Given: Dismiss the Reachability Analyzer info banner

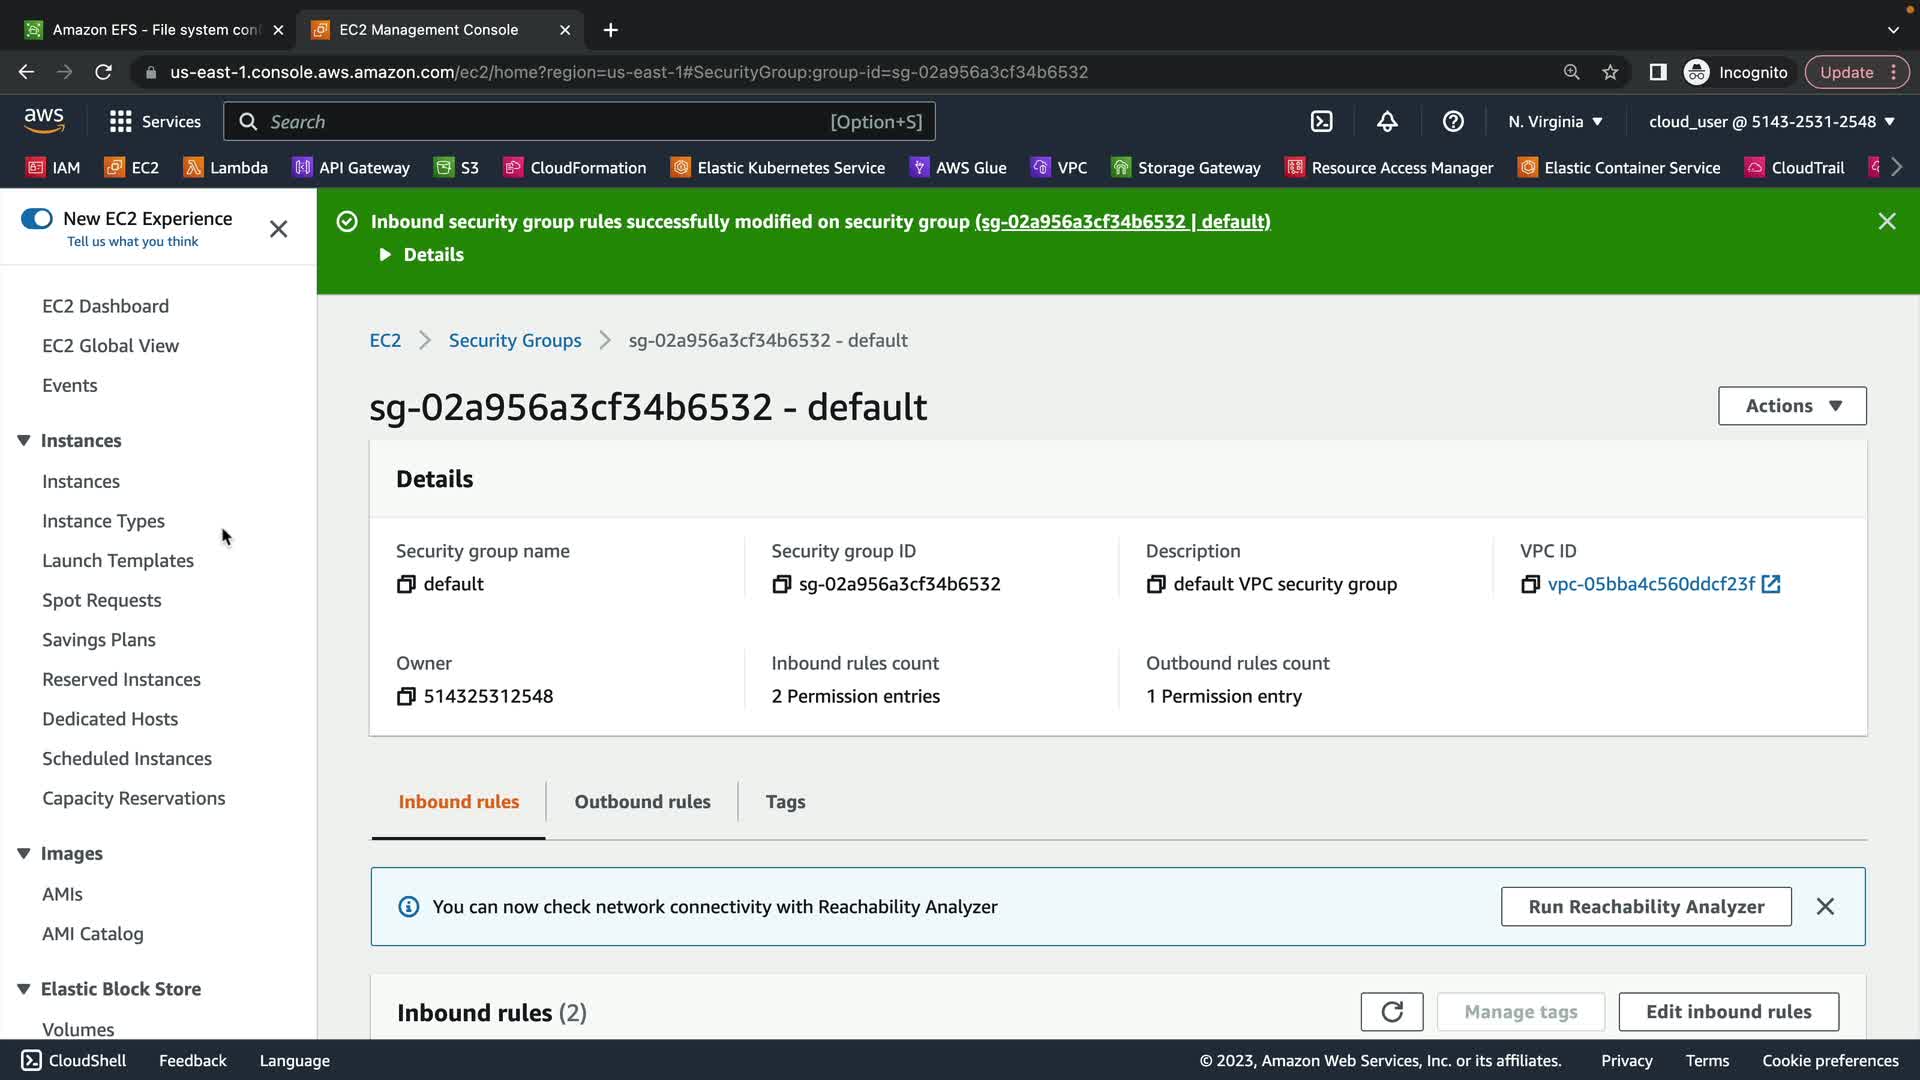Looking at the screenshot, I should 1825,907.
